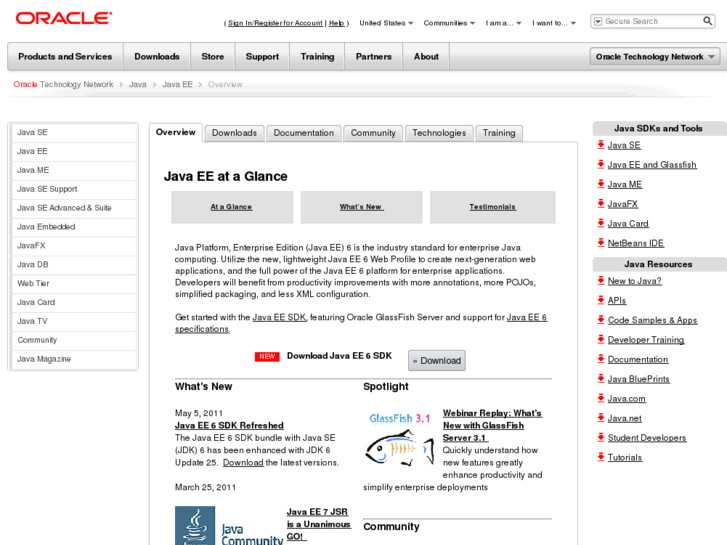Select Java TV in the sidebar
This screenshot has width=727, height=545.
click(74, 321)
